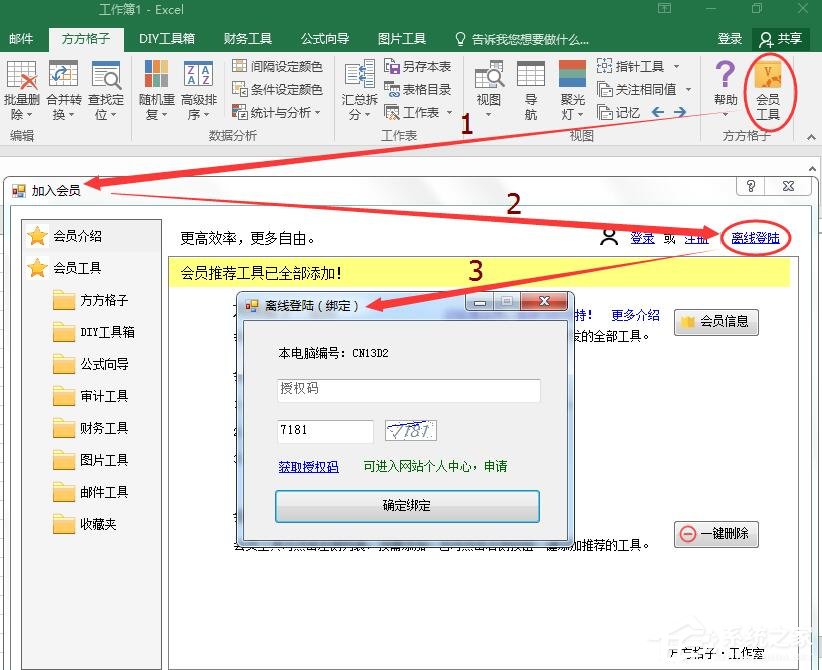The image size is (822, 670).
Task: Click the 获取授权码 link
Action: (x=308, y=467)
